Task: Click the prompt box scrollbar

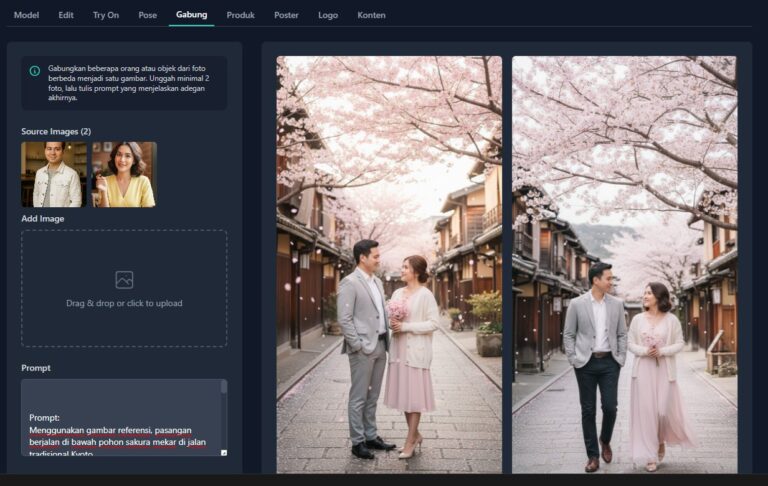Action: point(224,388)
